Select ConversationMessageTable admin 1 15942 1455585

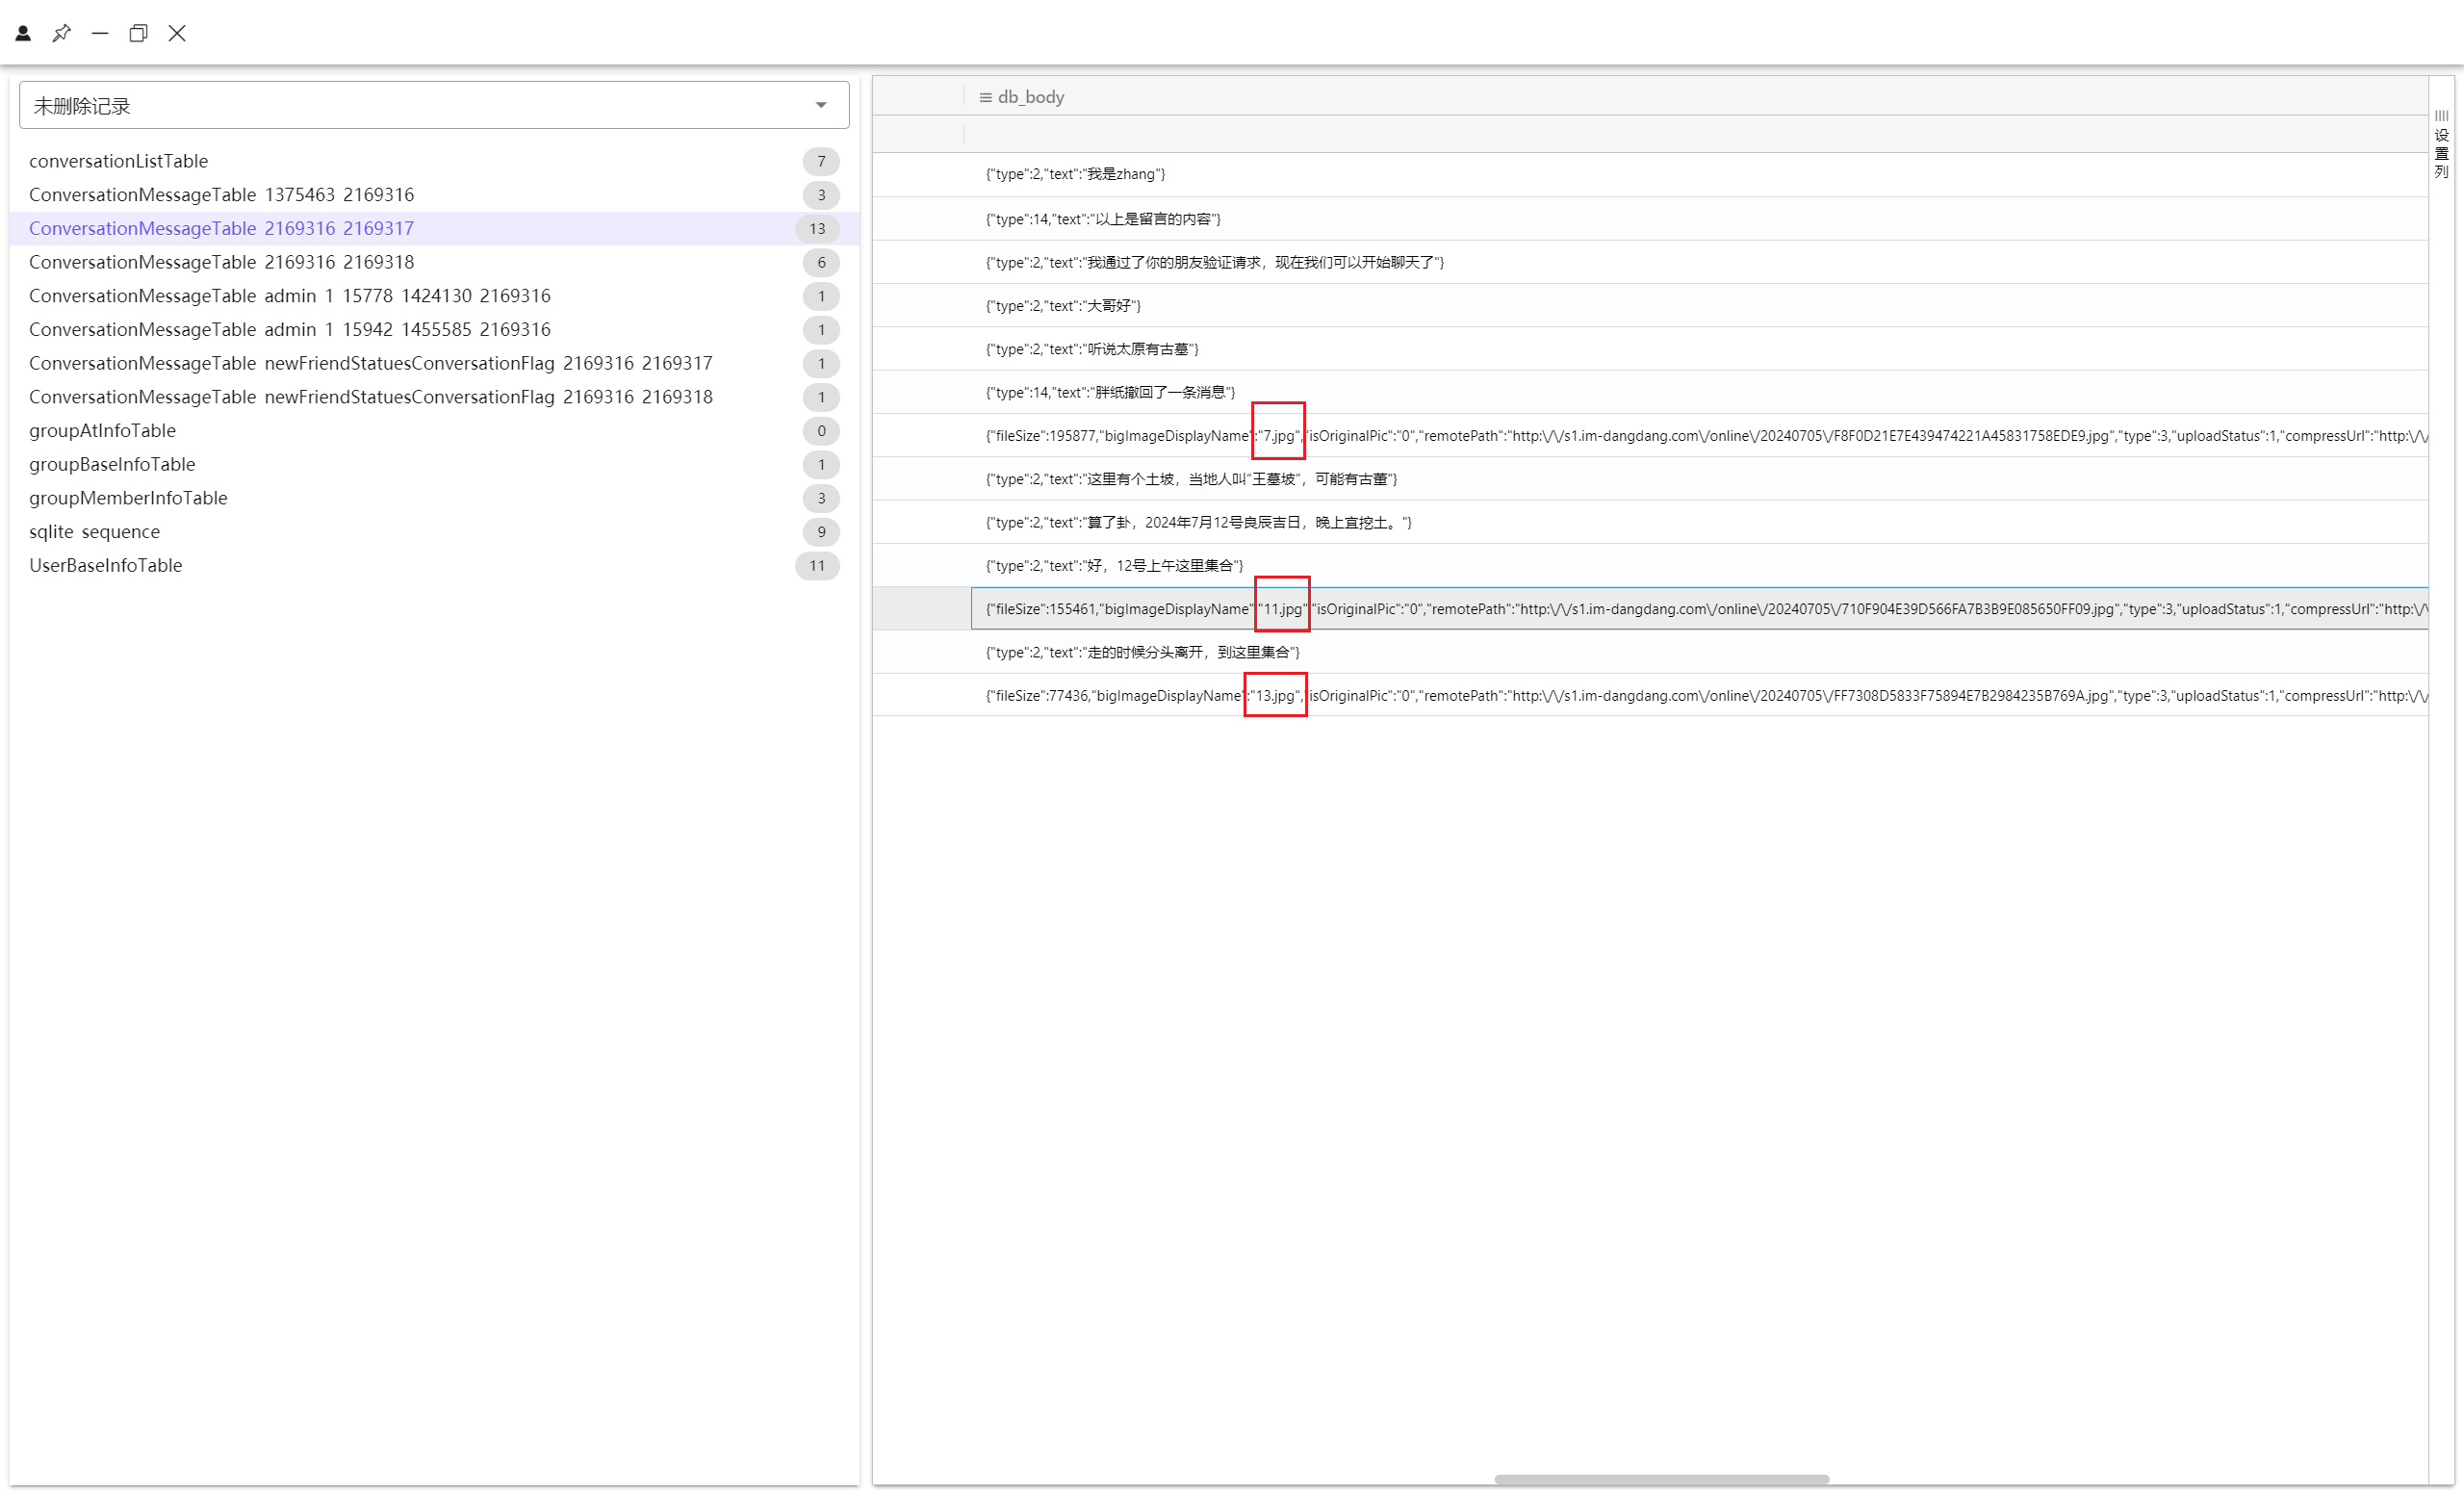coord(434,330)
